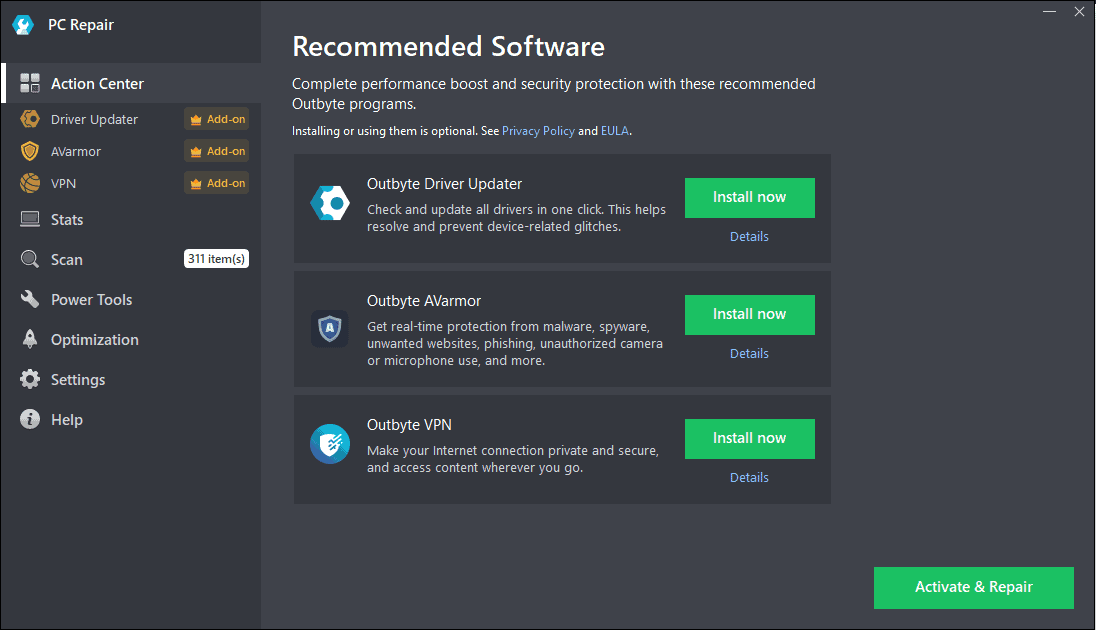
Task: Click the Driver Updater sidebar icon
Action: click(x=30, y=119)
